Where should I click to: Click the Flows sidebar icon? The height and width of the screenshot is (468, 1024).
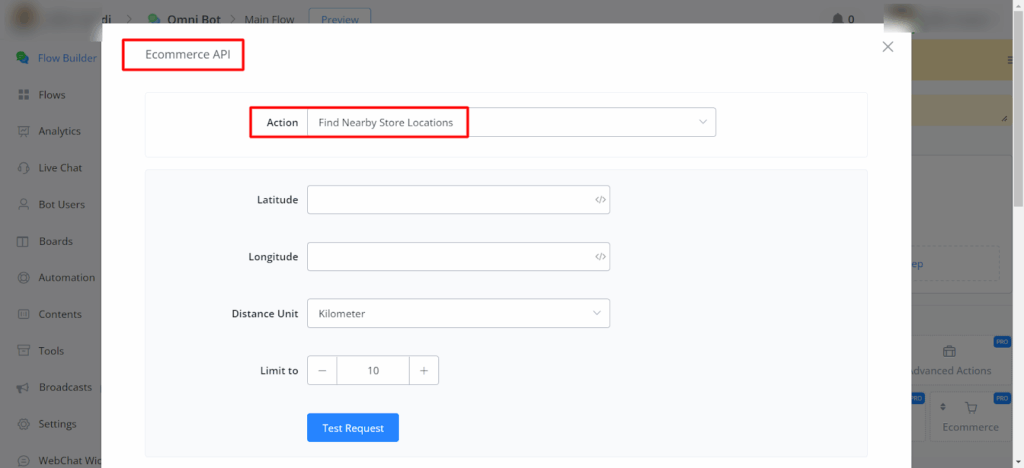[x=23, y=95]
